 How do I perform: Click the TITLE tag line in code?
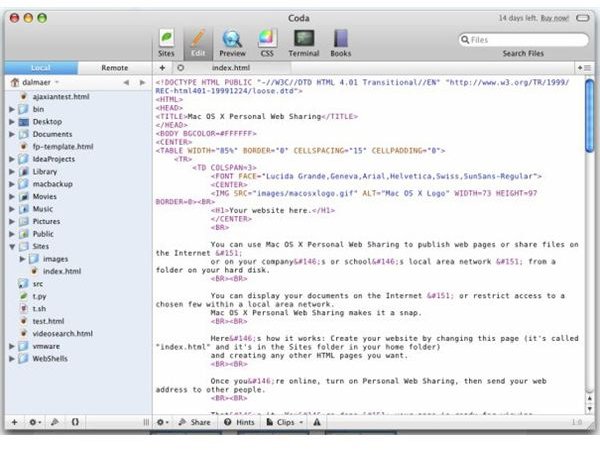[257, 116]
